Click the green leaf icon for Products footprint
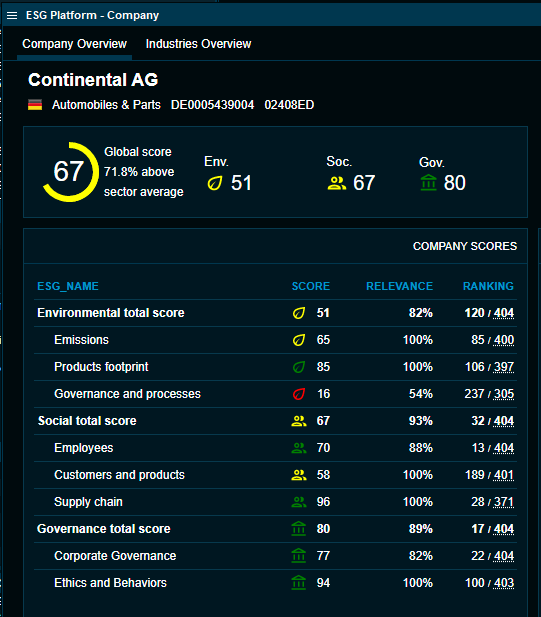Image resolution: width=541 pixels, height=617 pixels. [x=299, y=367]
